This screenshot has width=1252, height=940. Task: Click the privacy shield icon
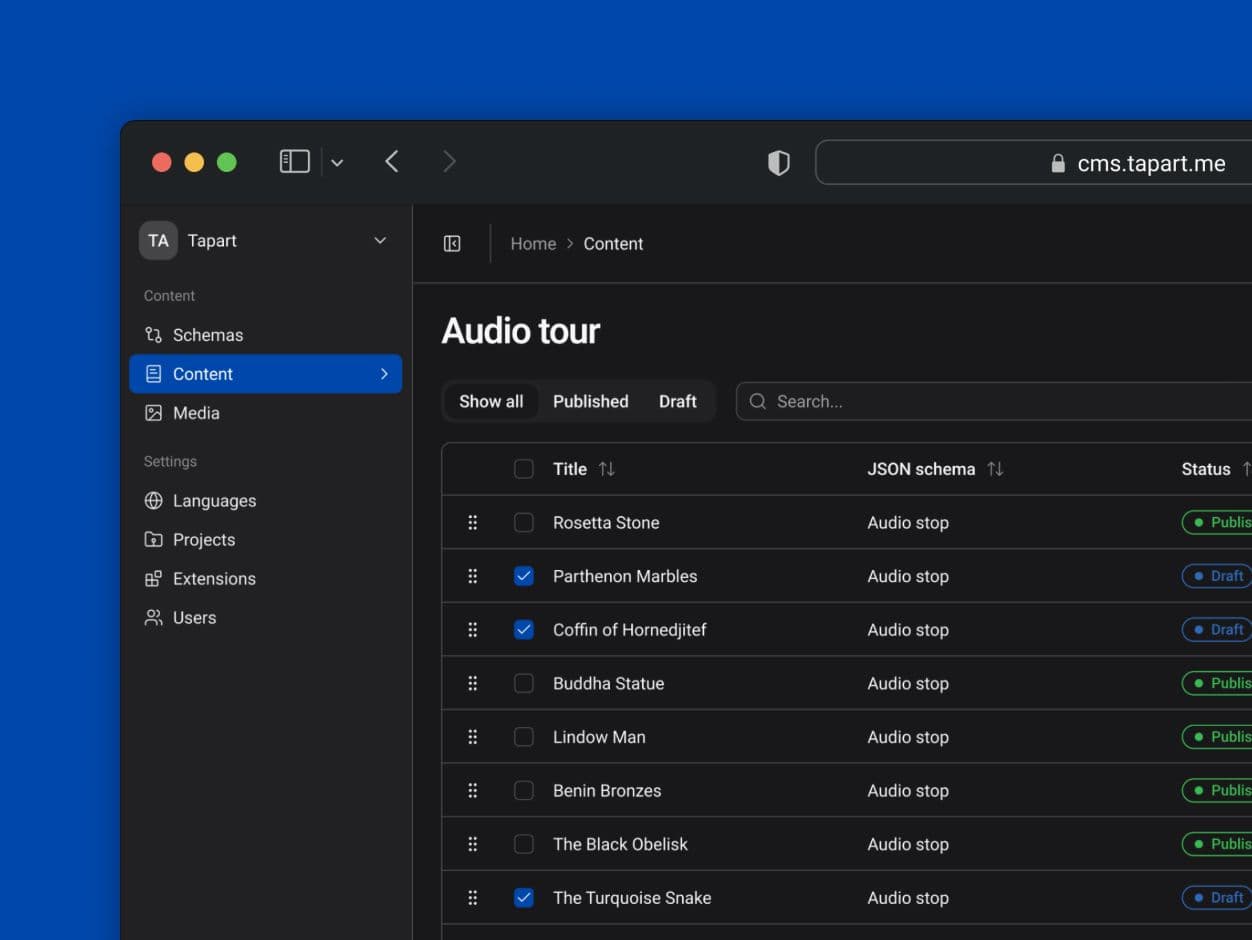click(778, 163)
